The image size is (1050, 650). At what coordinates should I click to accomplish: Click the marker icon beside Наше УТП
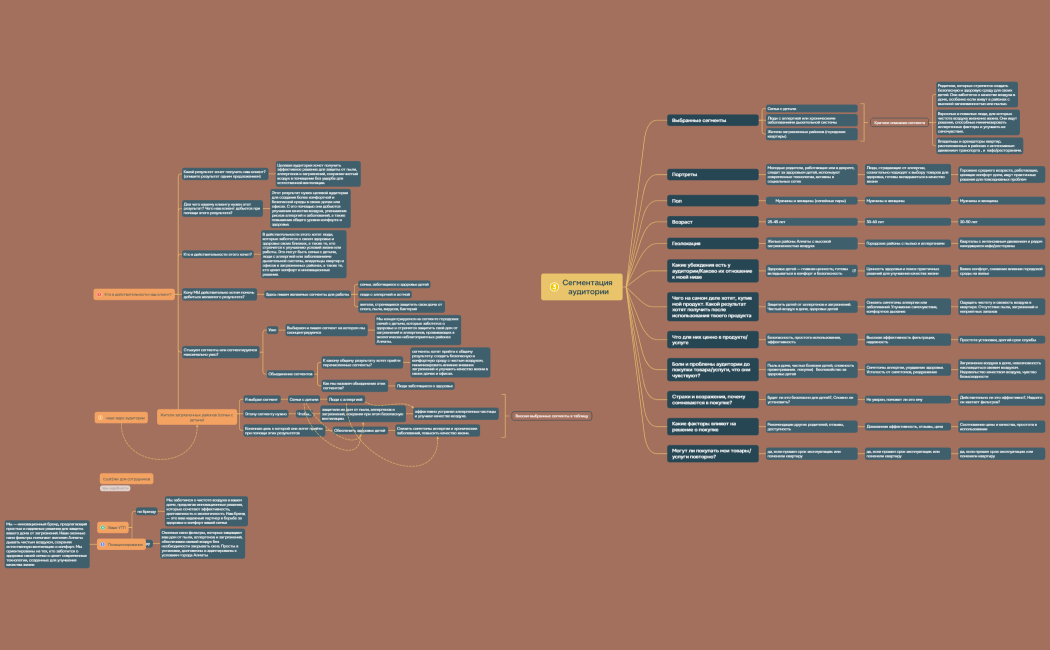(101, 526)
